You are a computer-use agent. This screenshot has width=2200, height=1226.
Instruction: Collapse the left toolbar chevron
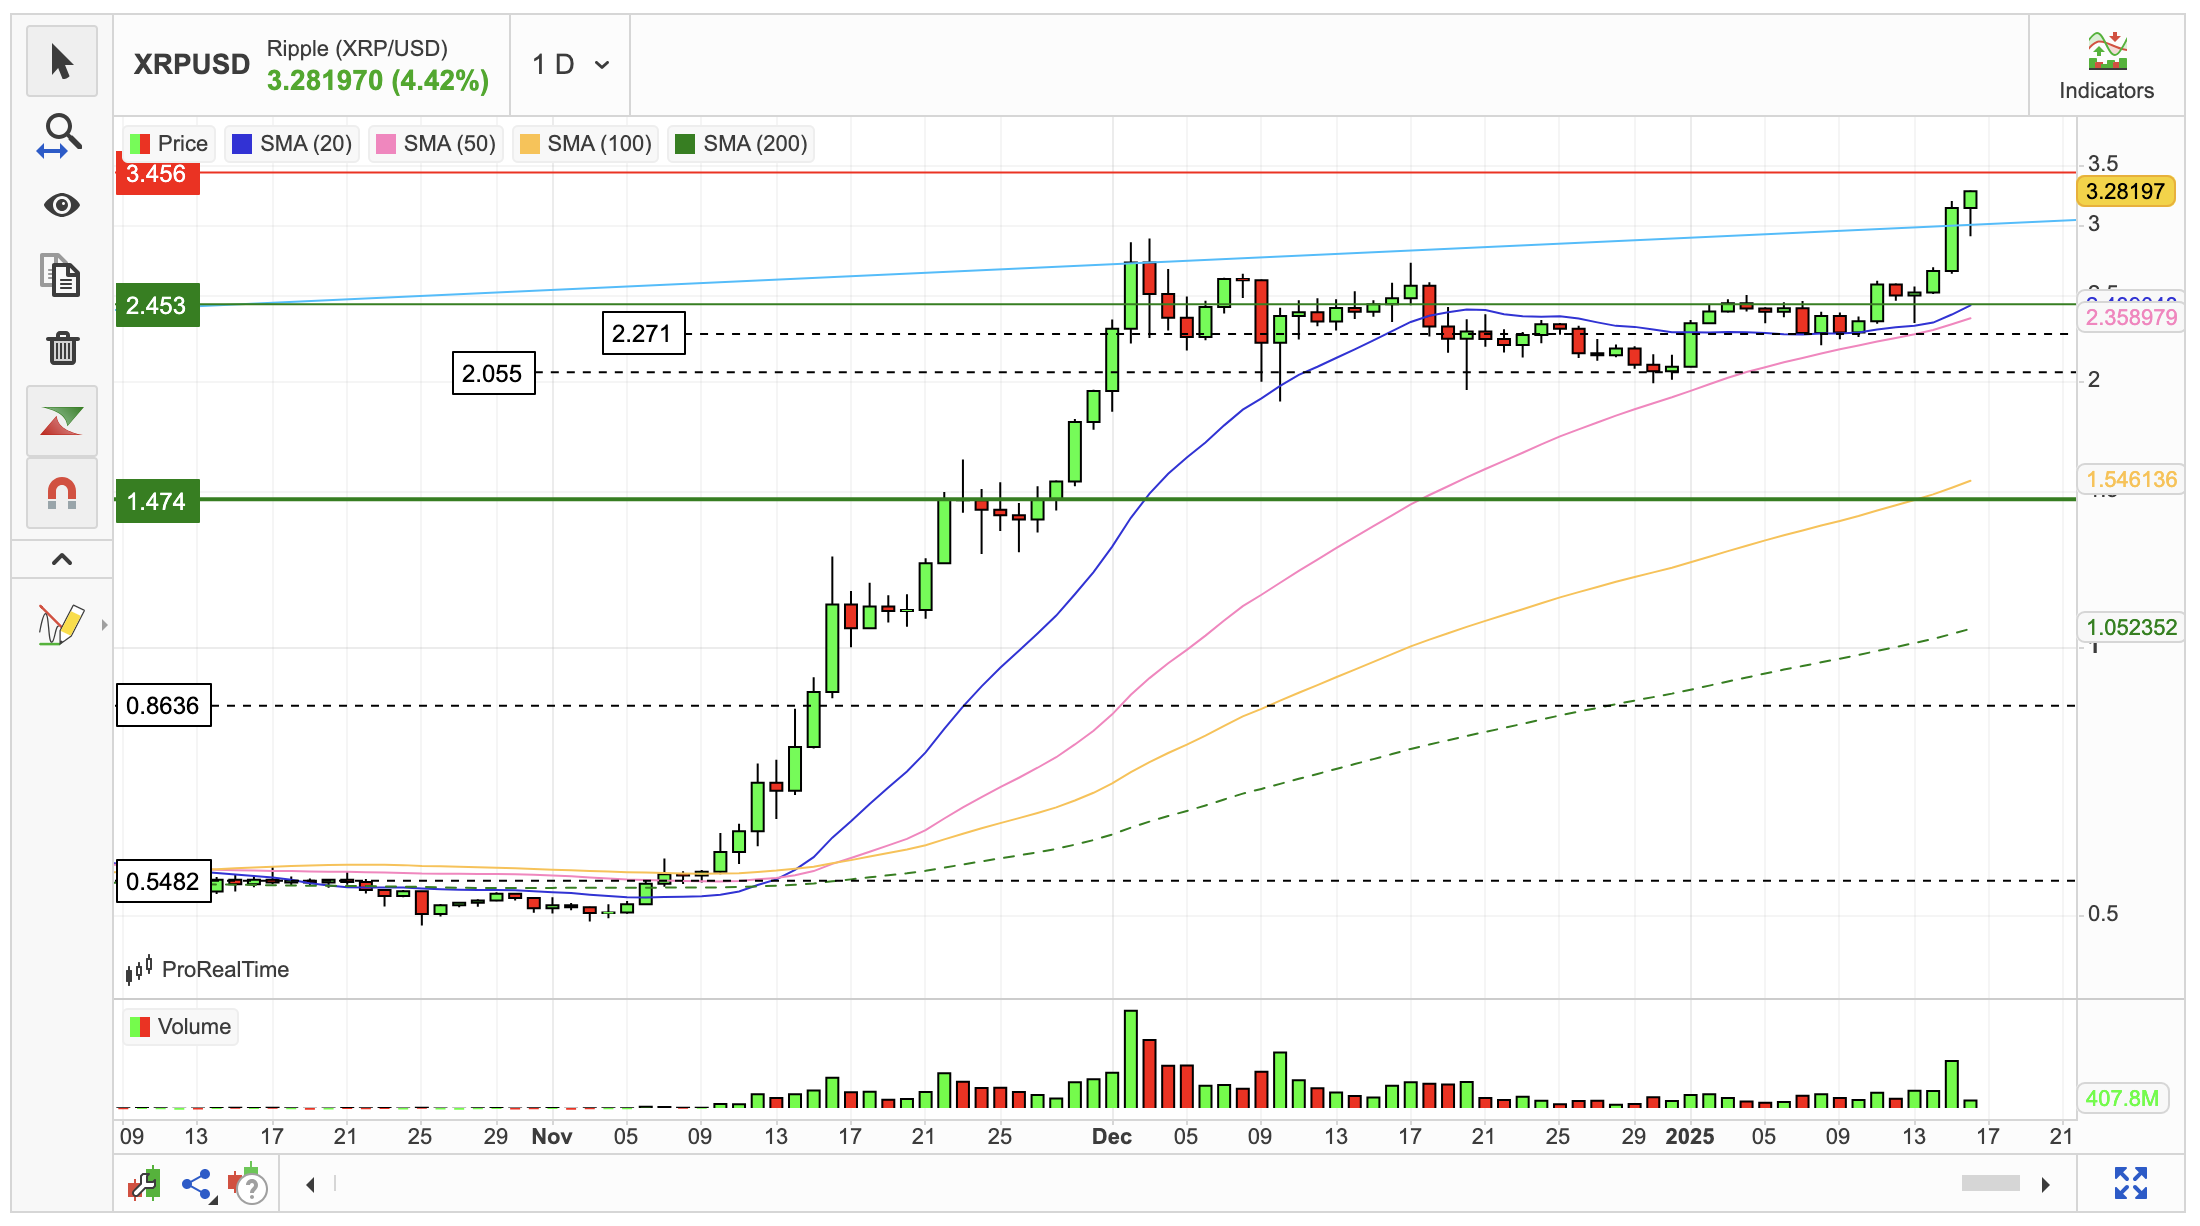pyautogui.click(x=62, y=559)
